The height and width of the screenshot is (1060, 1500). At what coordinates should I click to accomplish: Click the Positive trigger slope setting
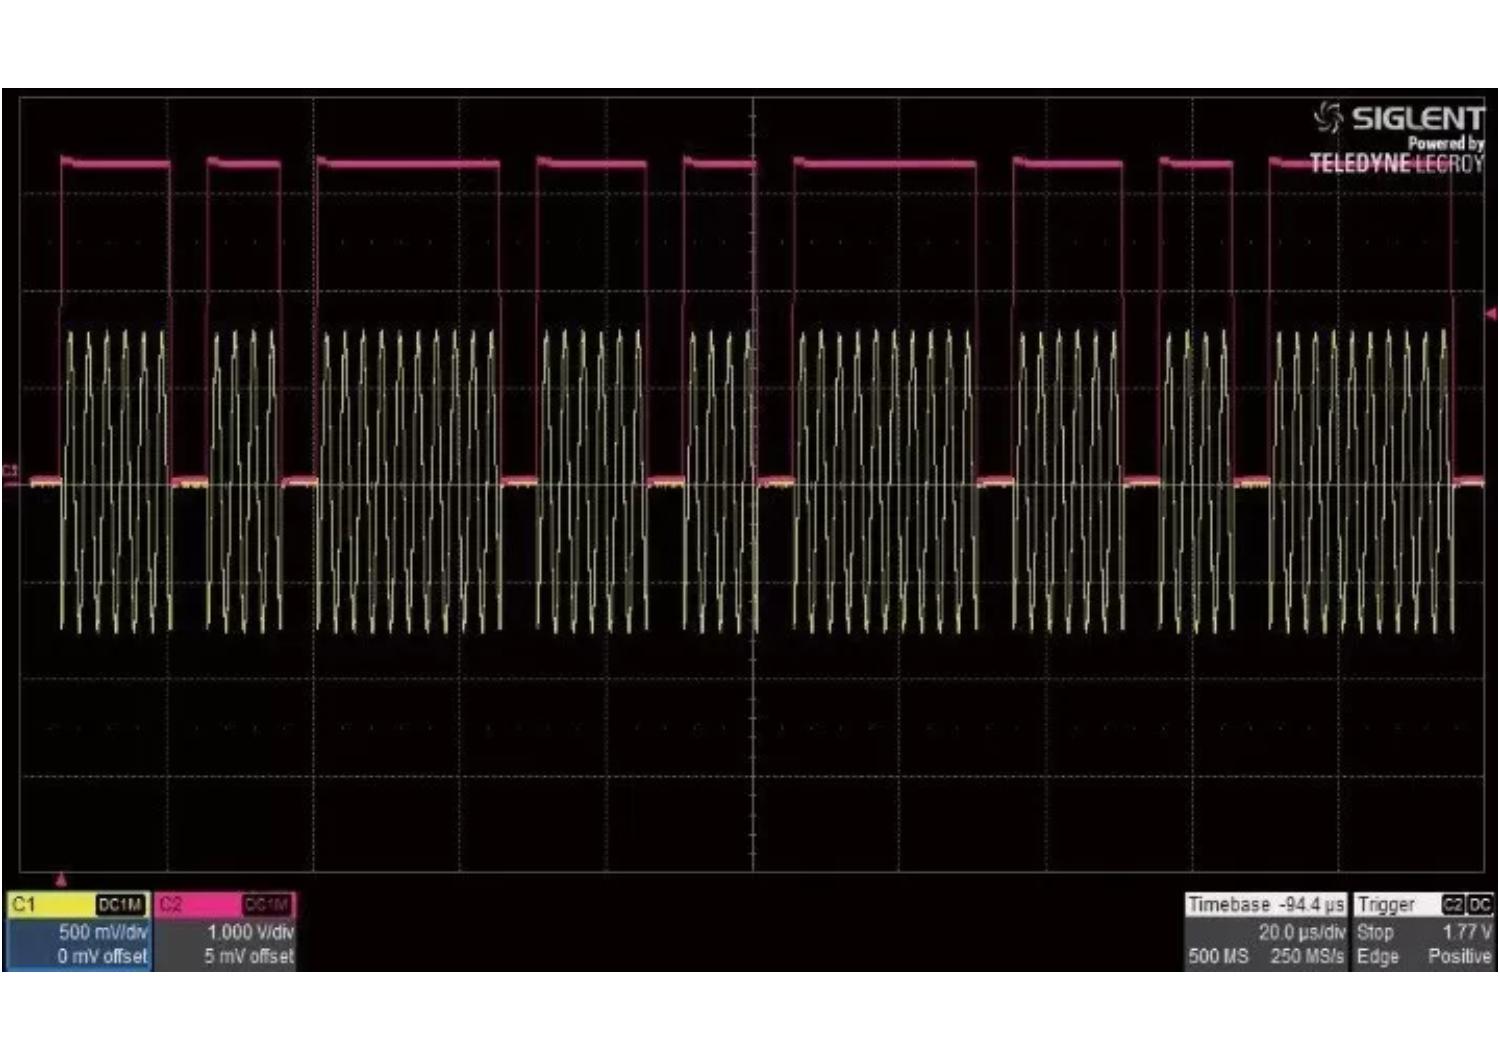pos(1459,957)
